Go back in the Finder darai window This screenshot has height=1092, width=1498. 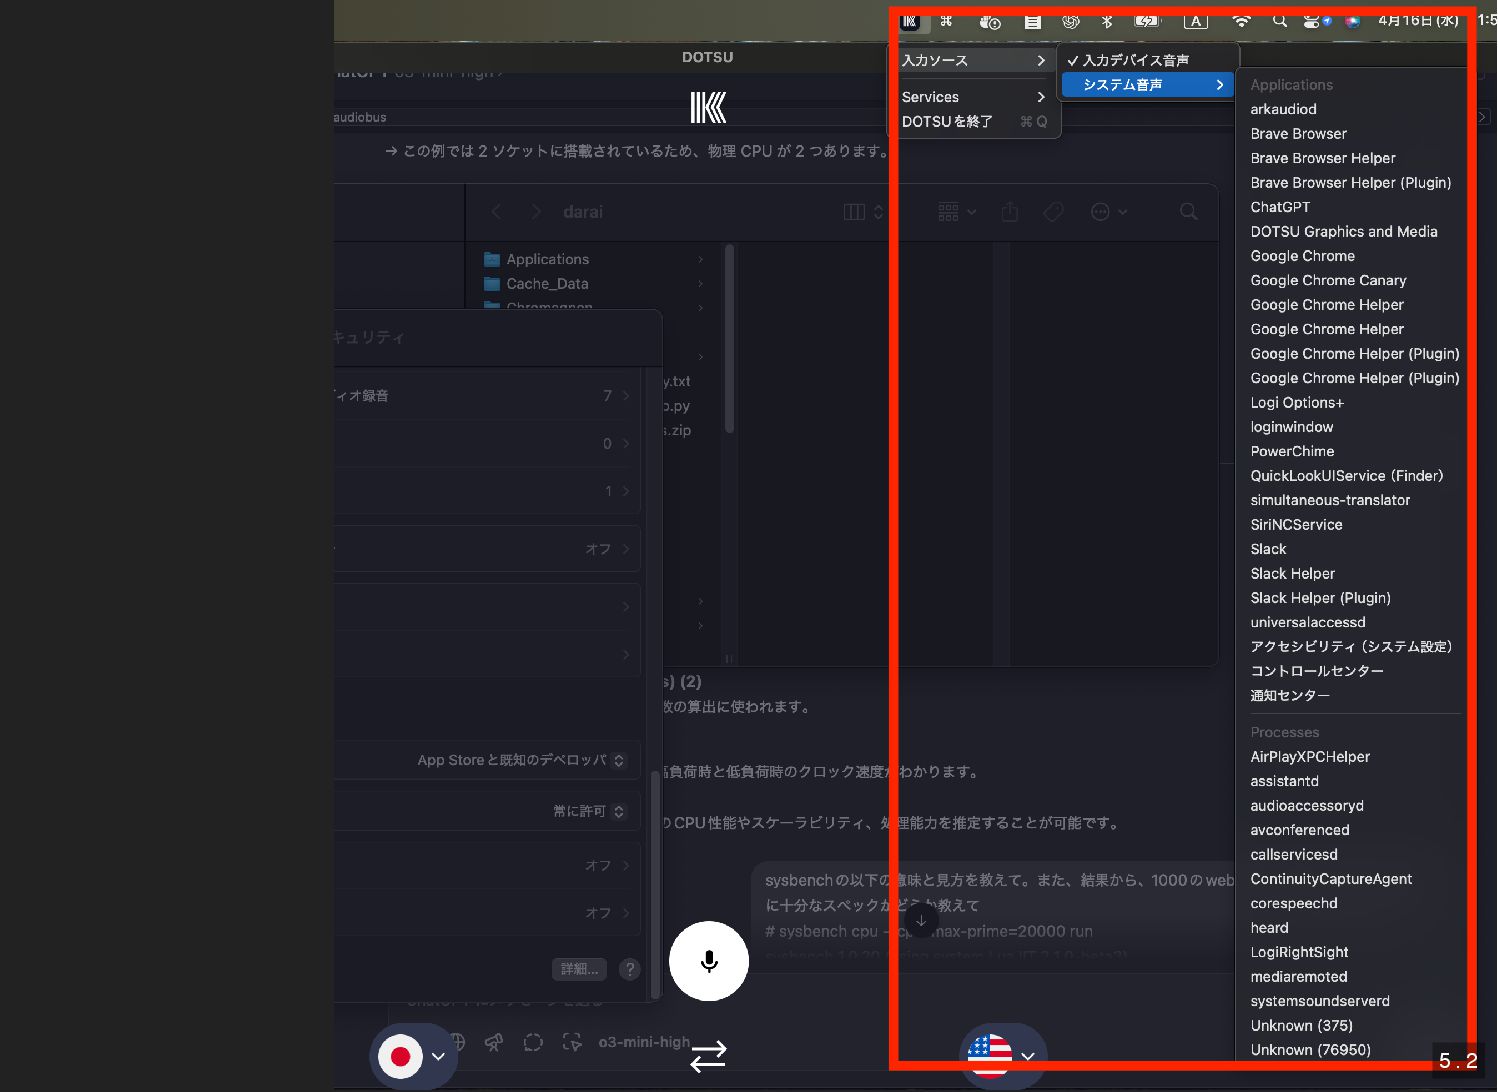[496, 212]
